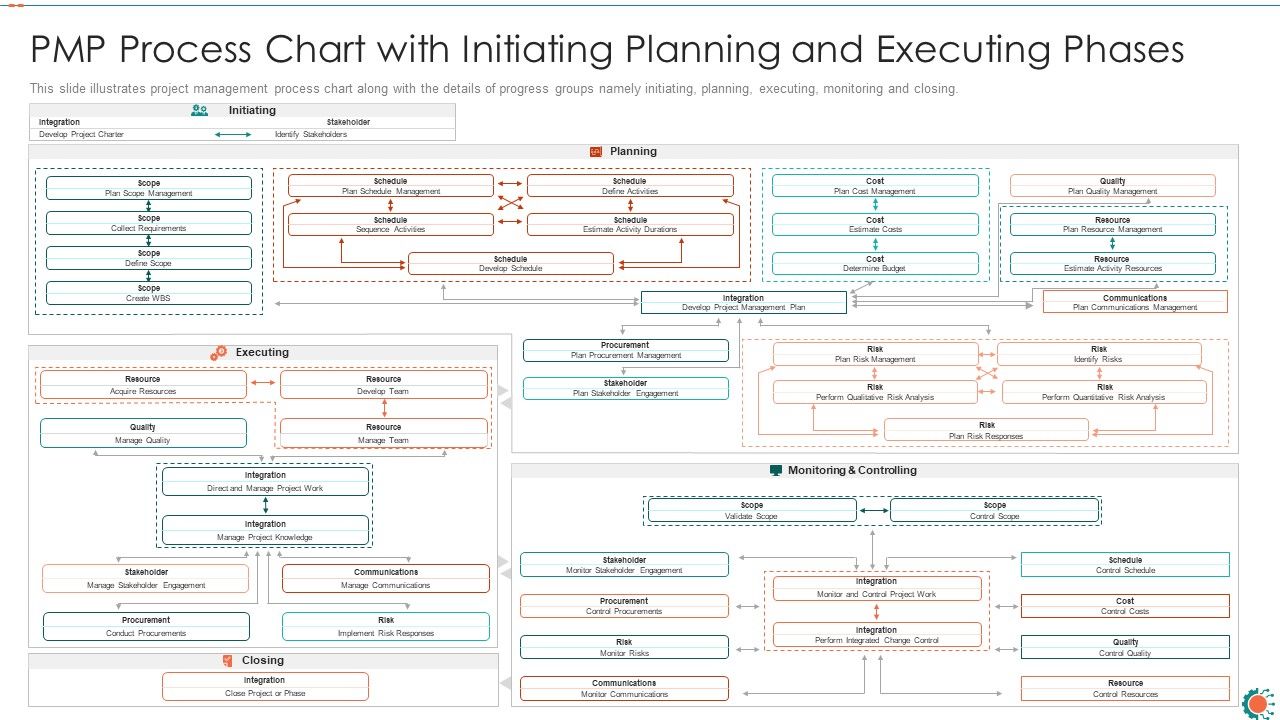Image resolution: width=1280 pixels, height=720 pixels.
Task: Select the Estimate Activity Durations box
Action: click(x=630, y=224)
